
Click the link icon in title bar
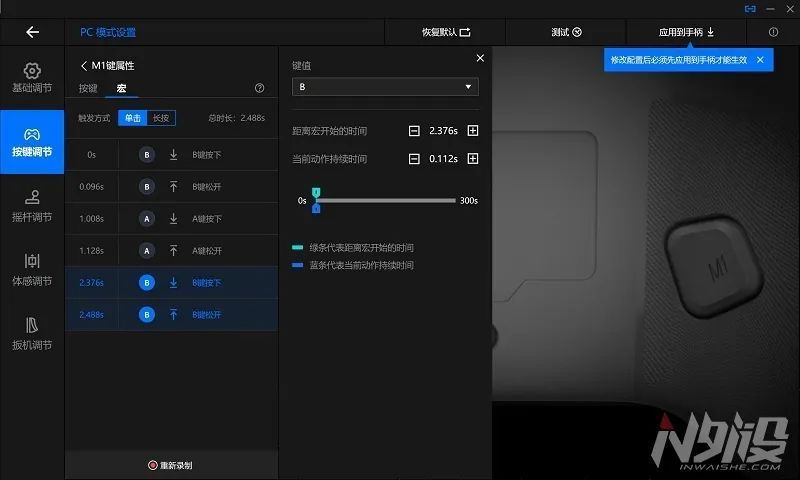(750, 9)
